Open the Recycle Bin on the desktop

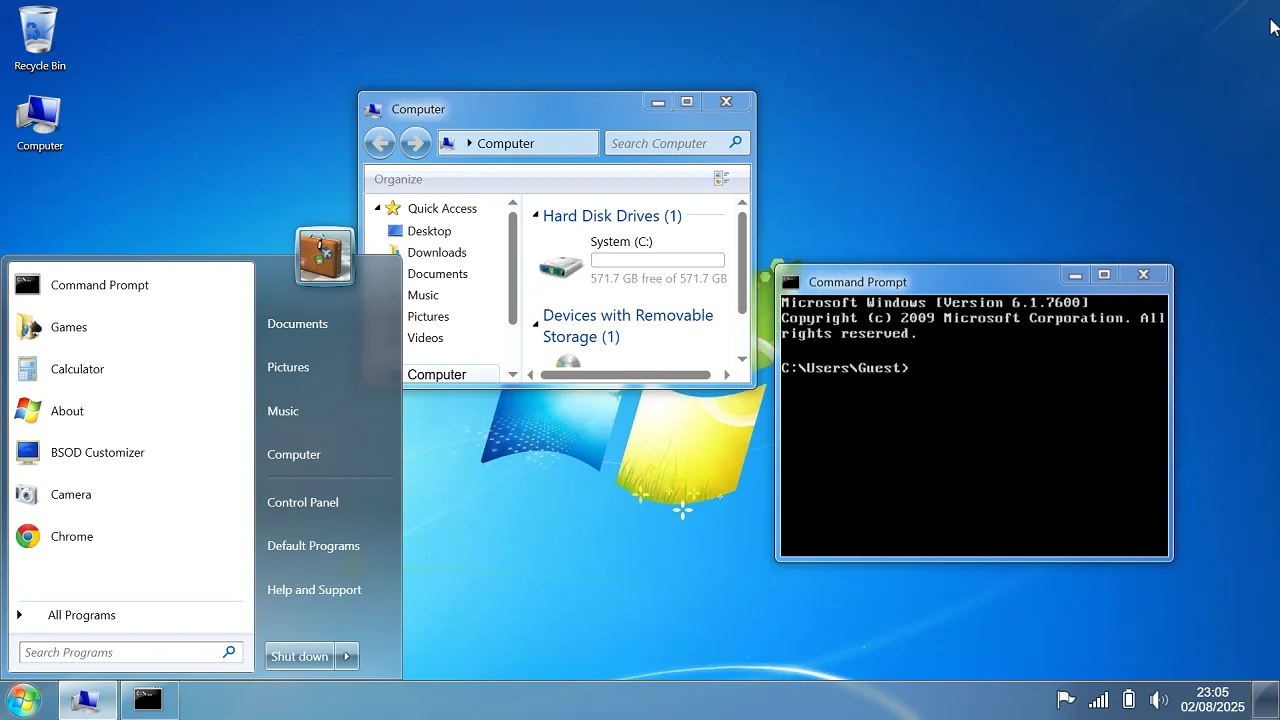pyautogui.click(x=38, y=33)
